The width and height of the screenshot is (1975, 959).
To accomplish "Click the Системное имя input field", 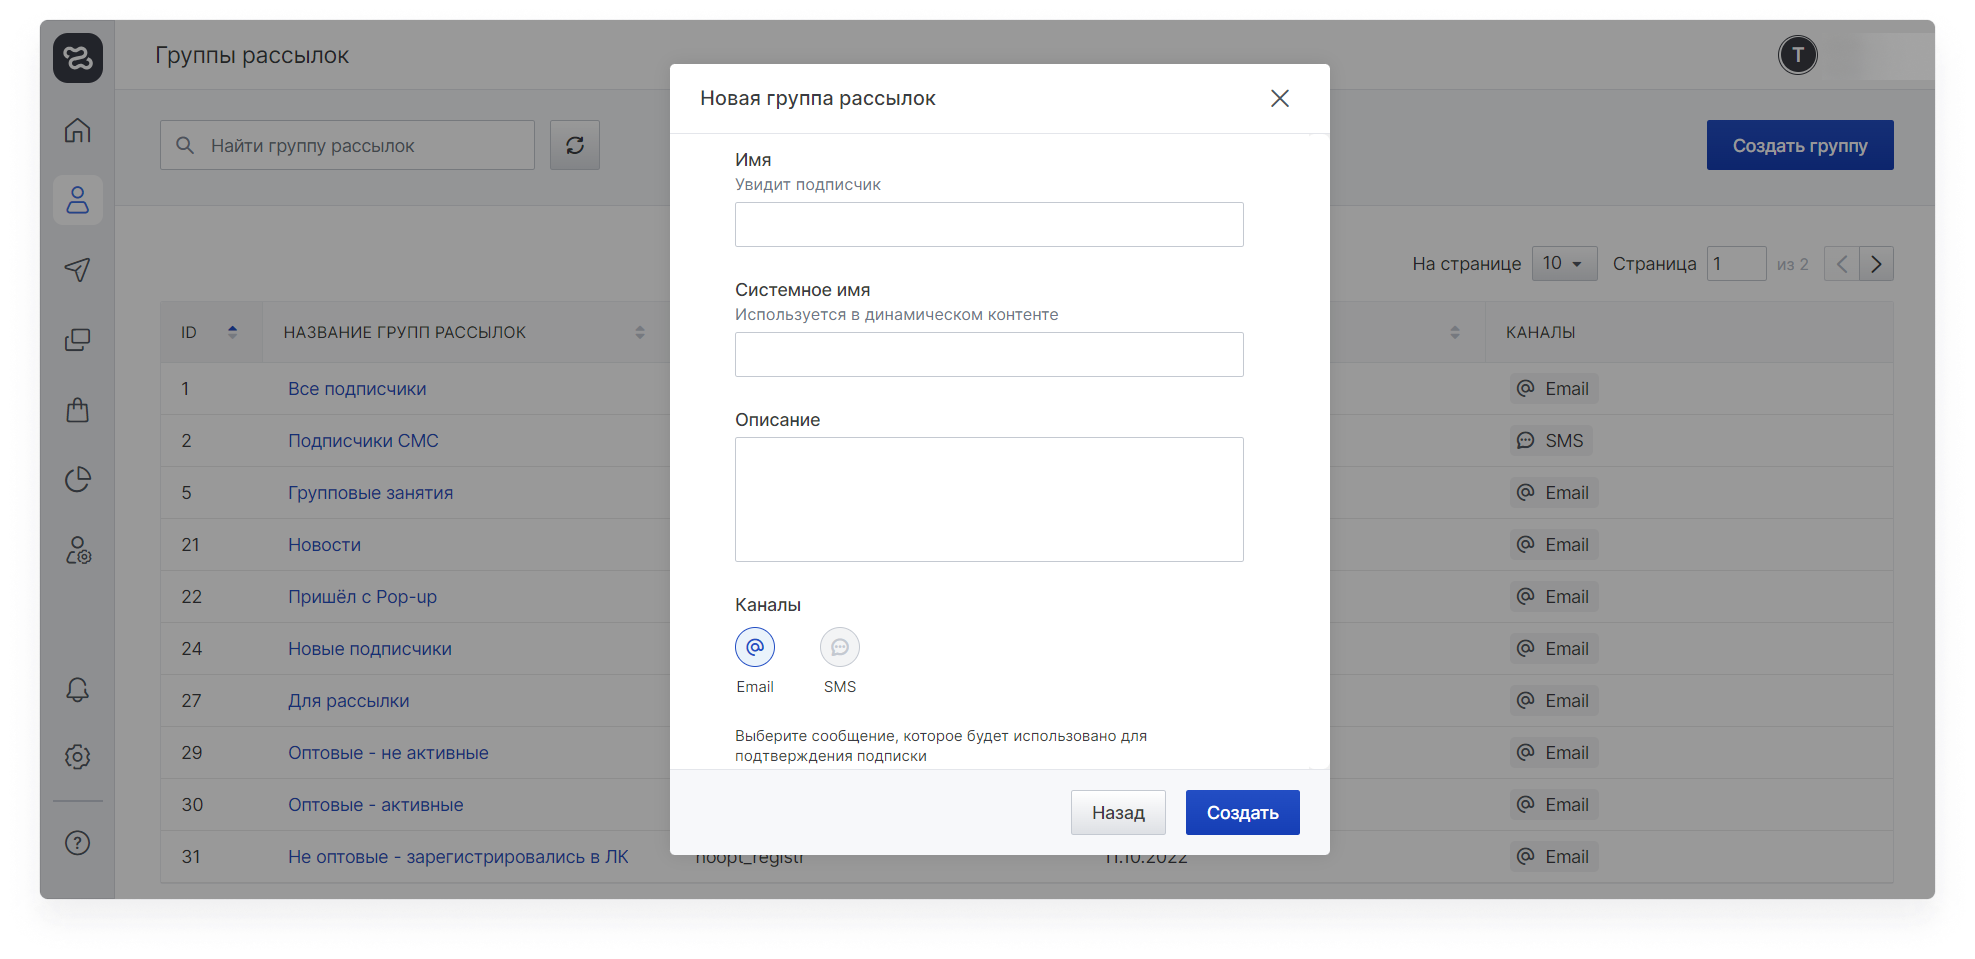I will point(989,355).
